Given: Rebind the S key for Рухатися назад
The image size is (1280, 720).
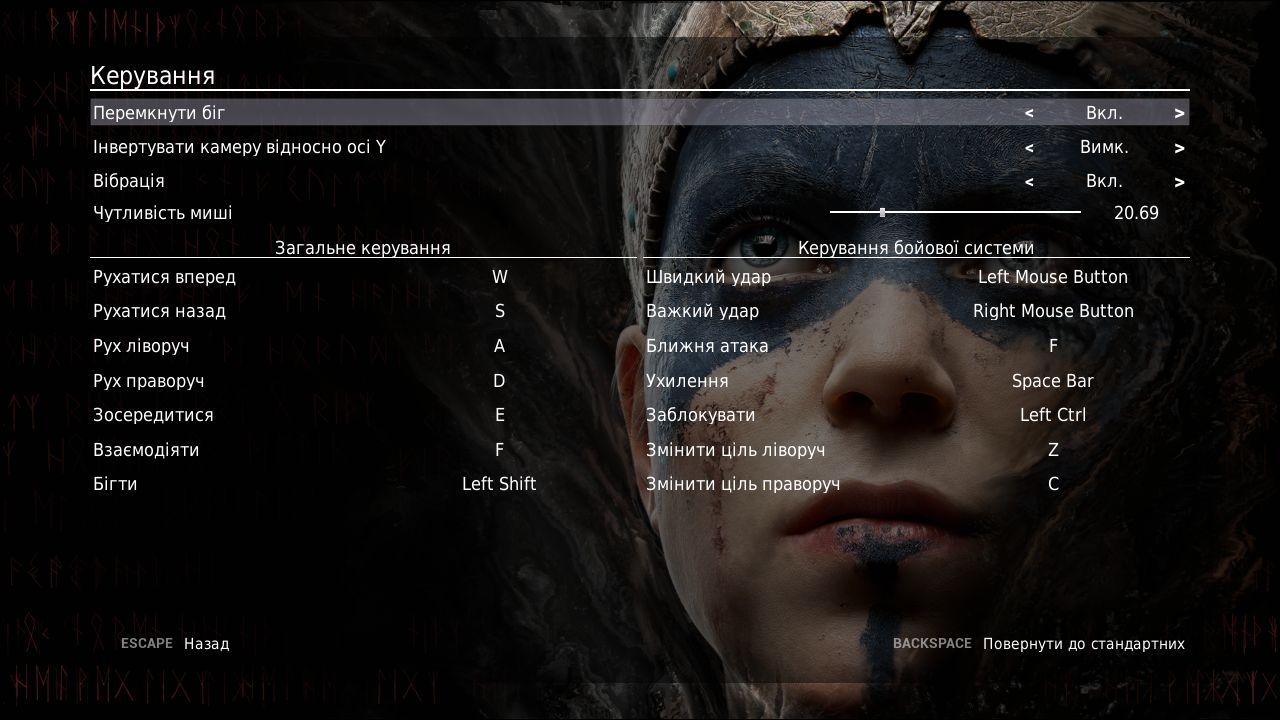Looking at the screenshot, I should pos(500,311).
